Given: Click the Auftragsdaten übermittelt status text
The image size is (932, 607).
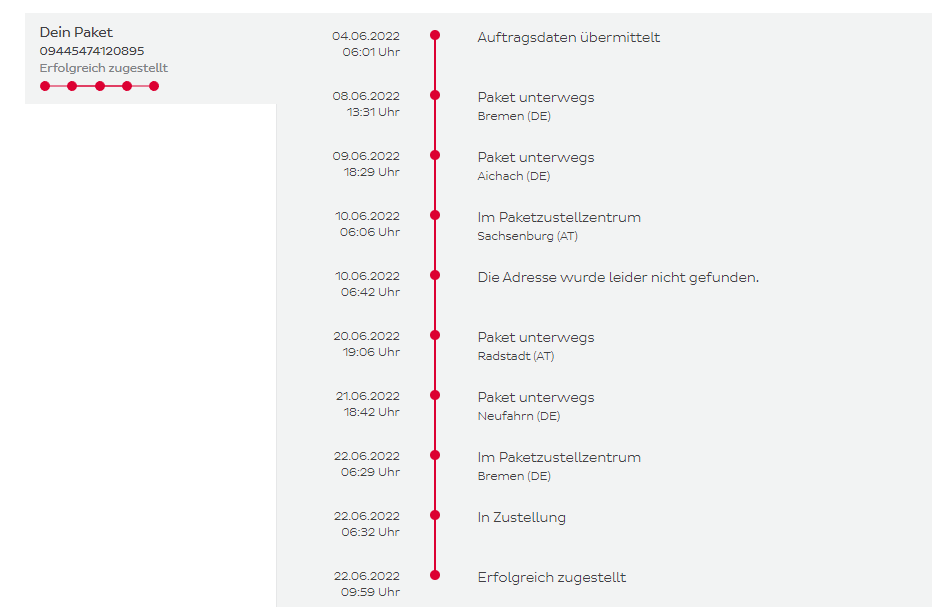Looking at the screenshot, I should 568,38.
